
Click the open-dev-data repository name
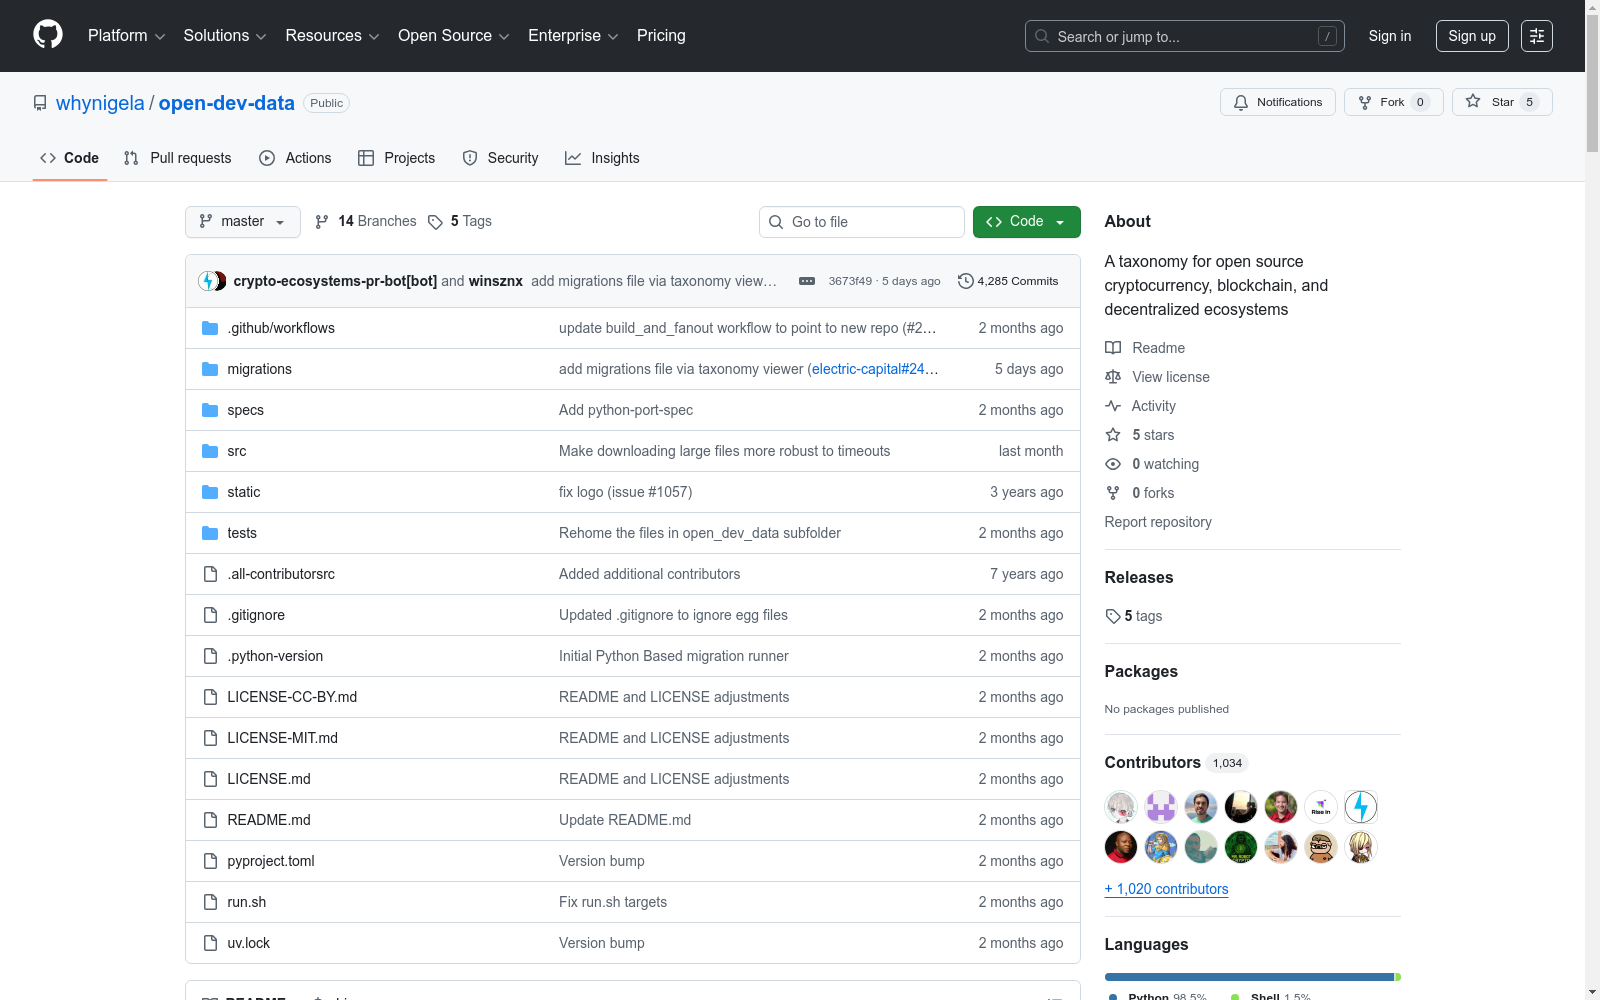227,103
